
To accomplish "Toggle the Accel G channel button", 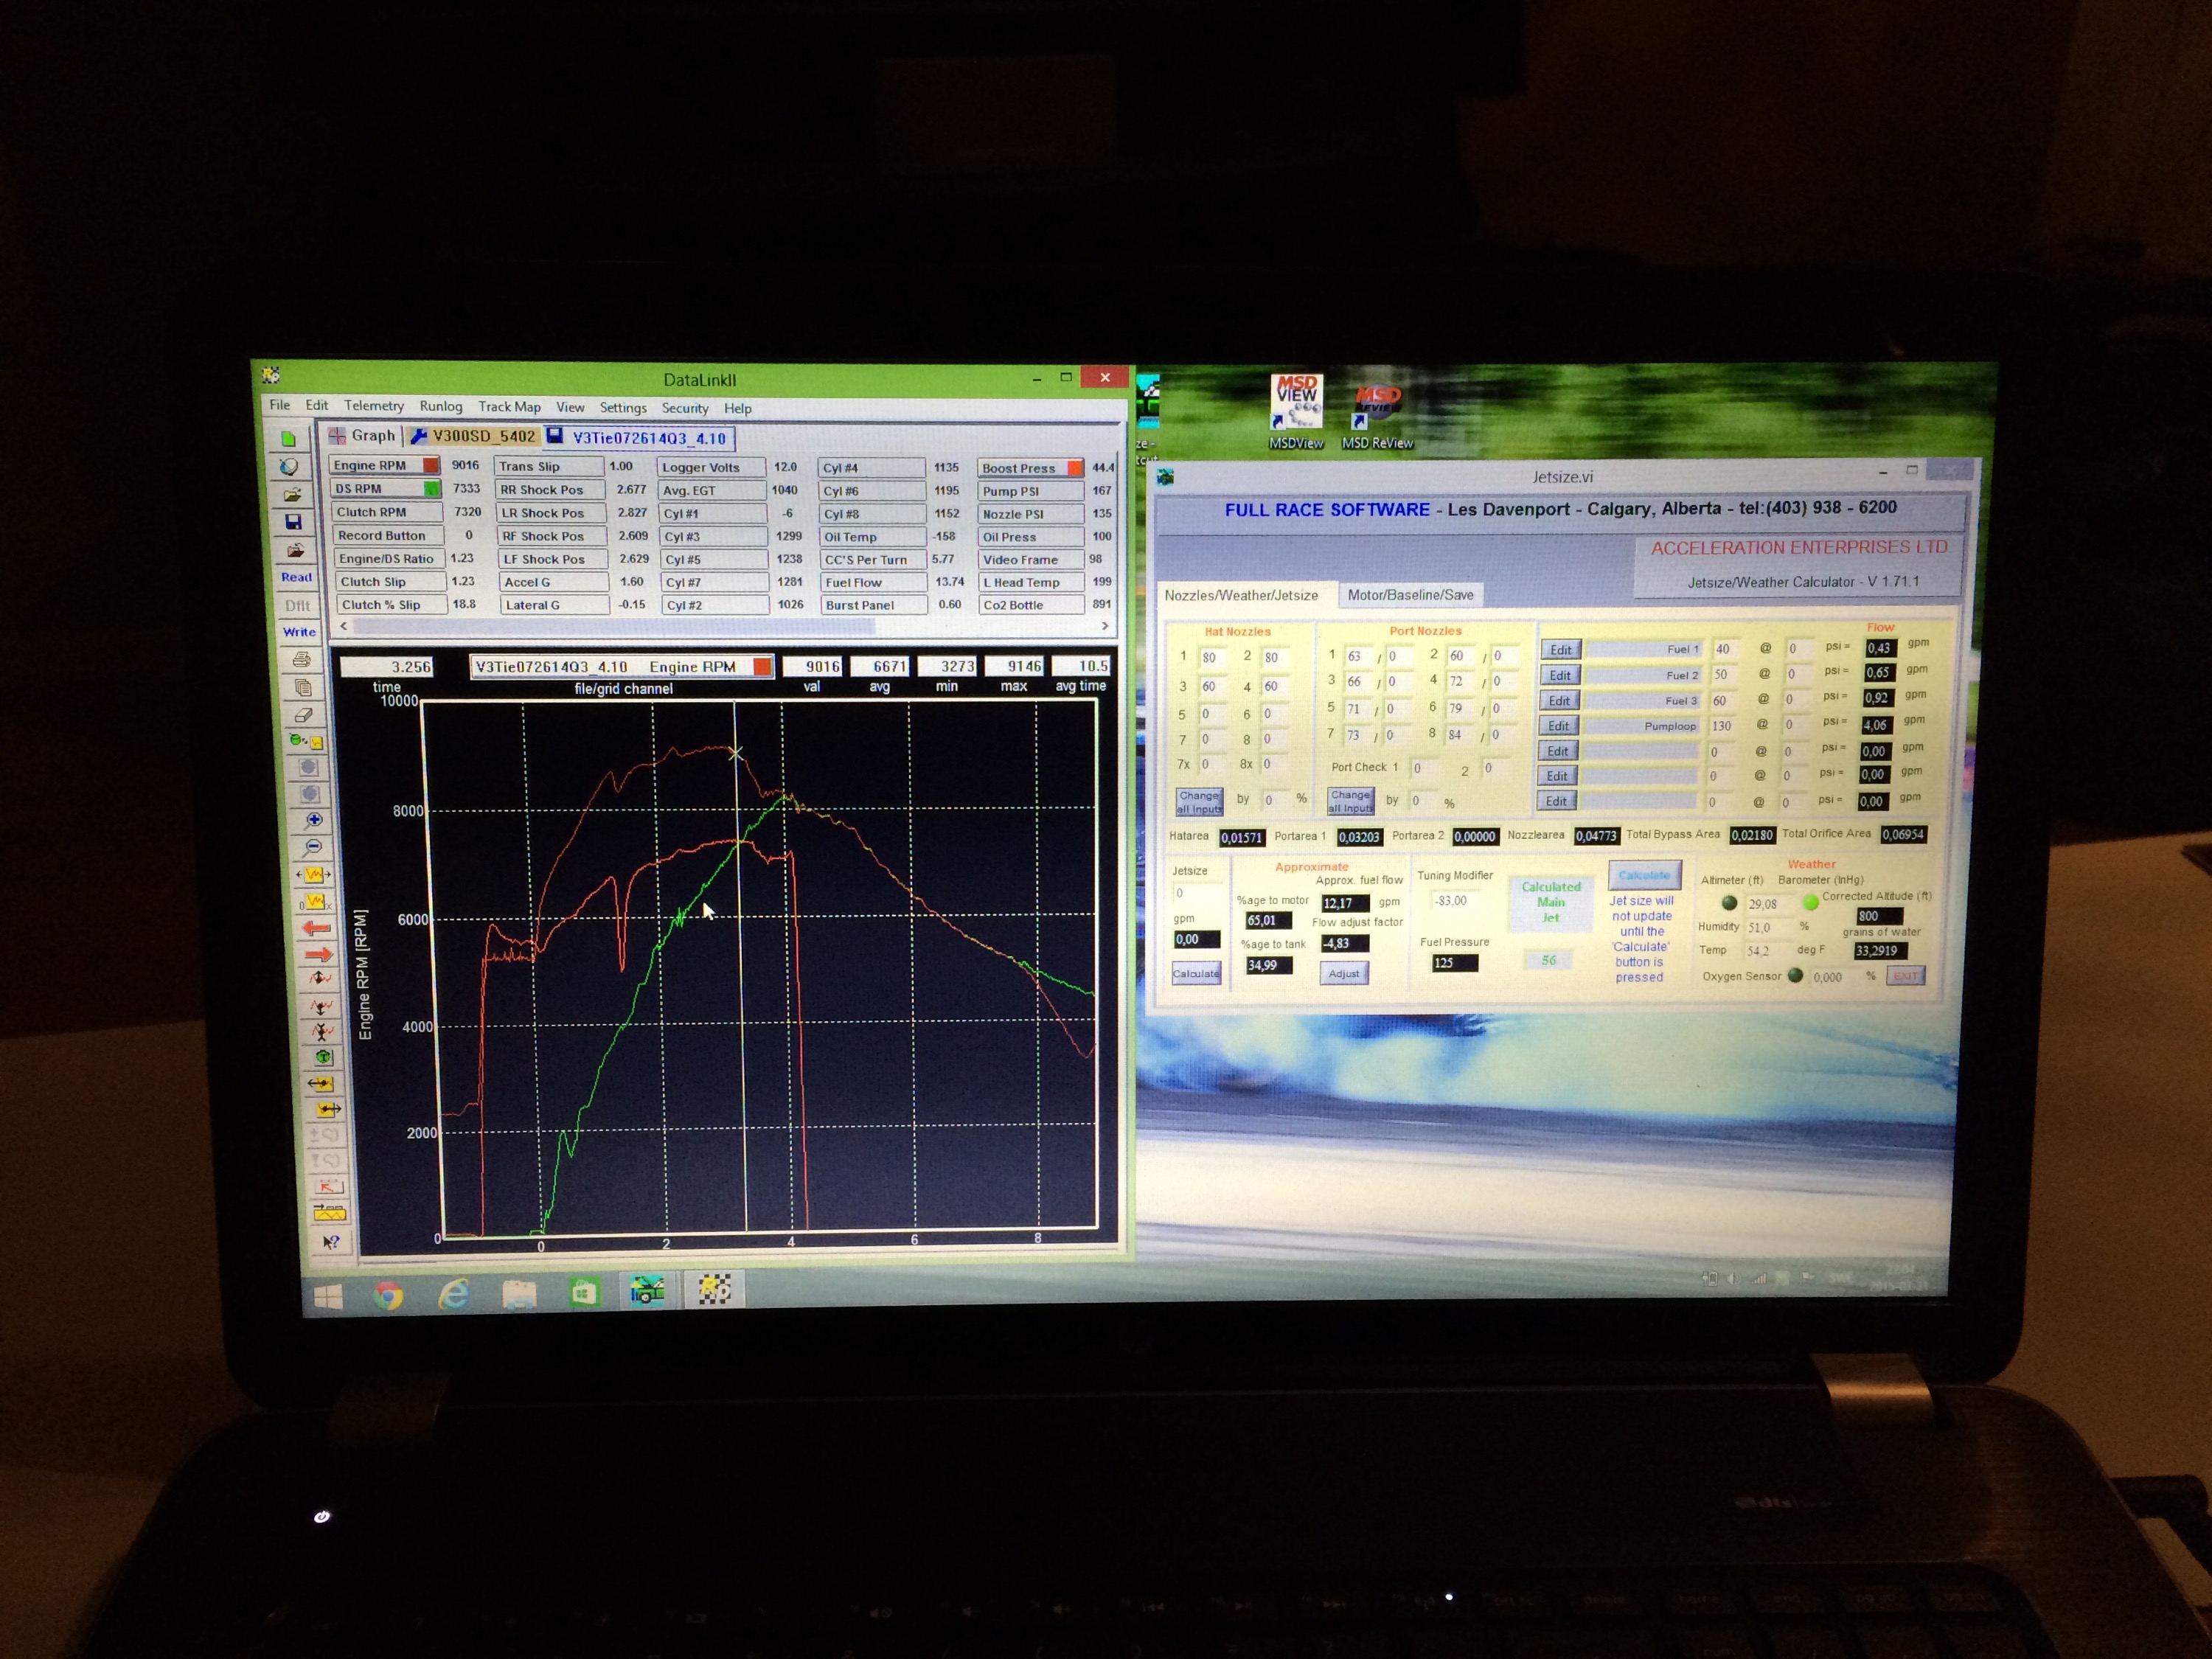I will (553, 582).
